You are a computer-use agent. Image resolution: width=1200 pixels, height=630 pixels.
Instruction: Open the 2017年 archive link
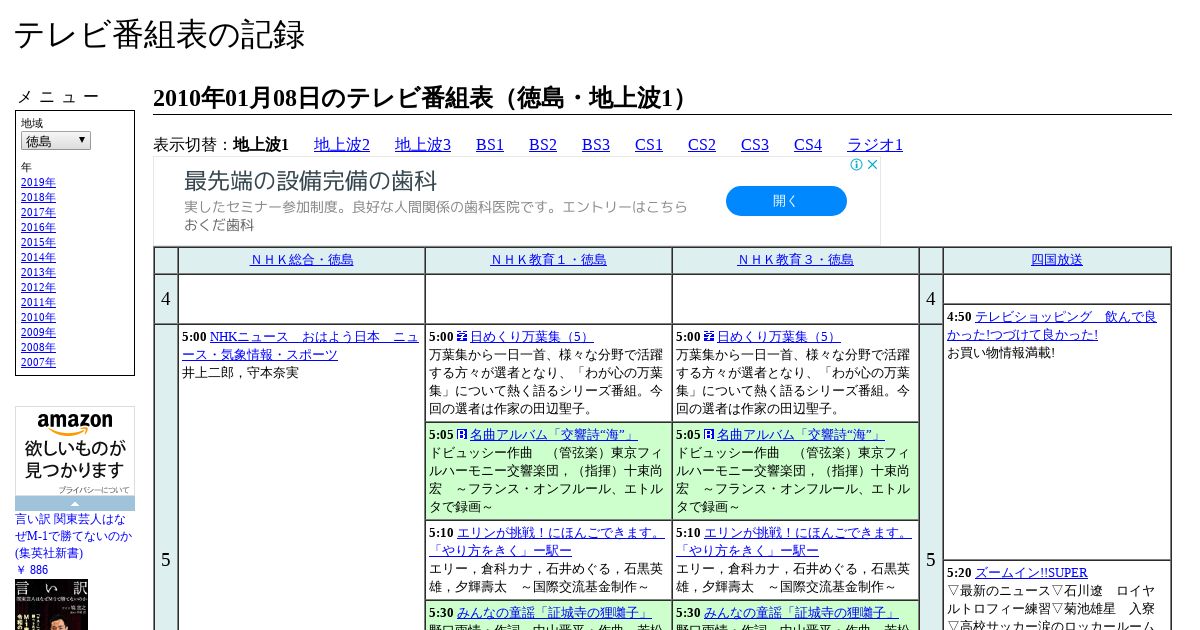pyautogui.click(x=38, y=213)
